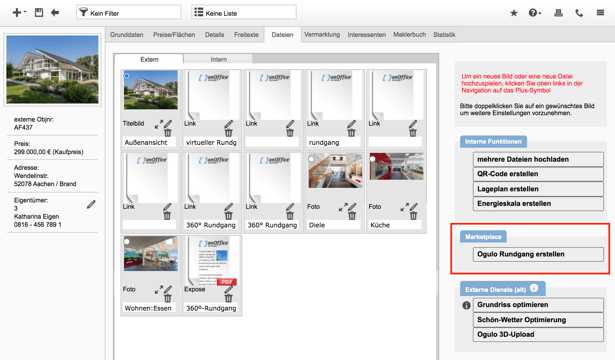
Task: Click the Außenansicht title field
Action: pos(149,142)
